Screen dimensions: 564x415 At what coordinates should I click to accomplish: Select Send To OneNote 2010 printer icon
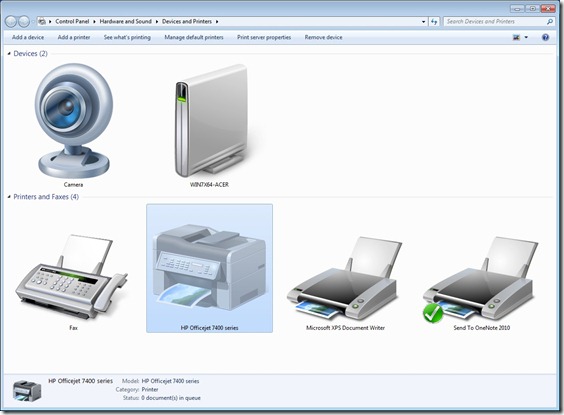pos(481,279)
